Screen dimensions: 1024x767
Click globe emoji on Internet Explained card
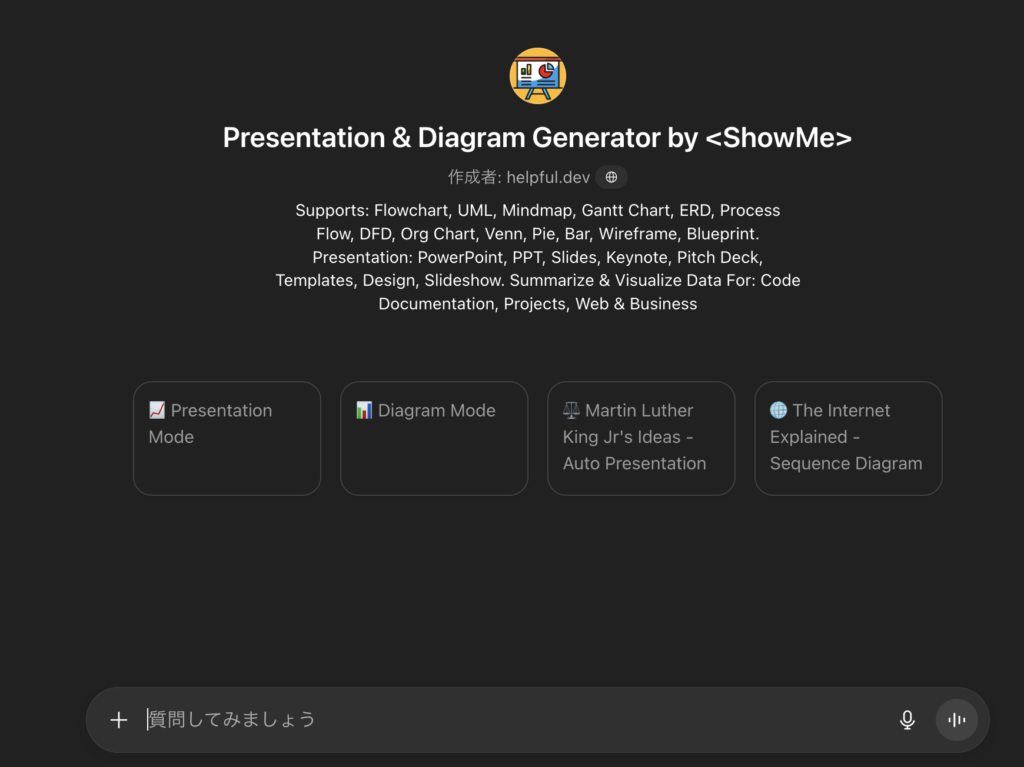(778, 410)
